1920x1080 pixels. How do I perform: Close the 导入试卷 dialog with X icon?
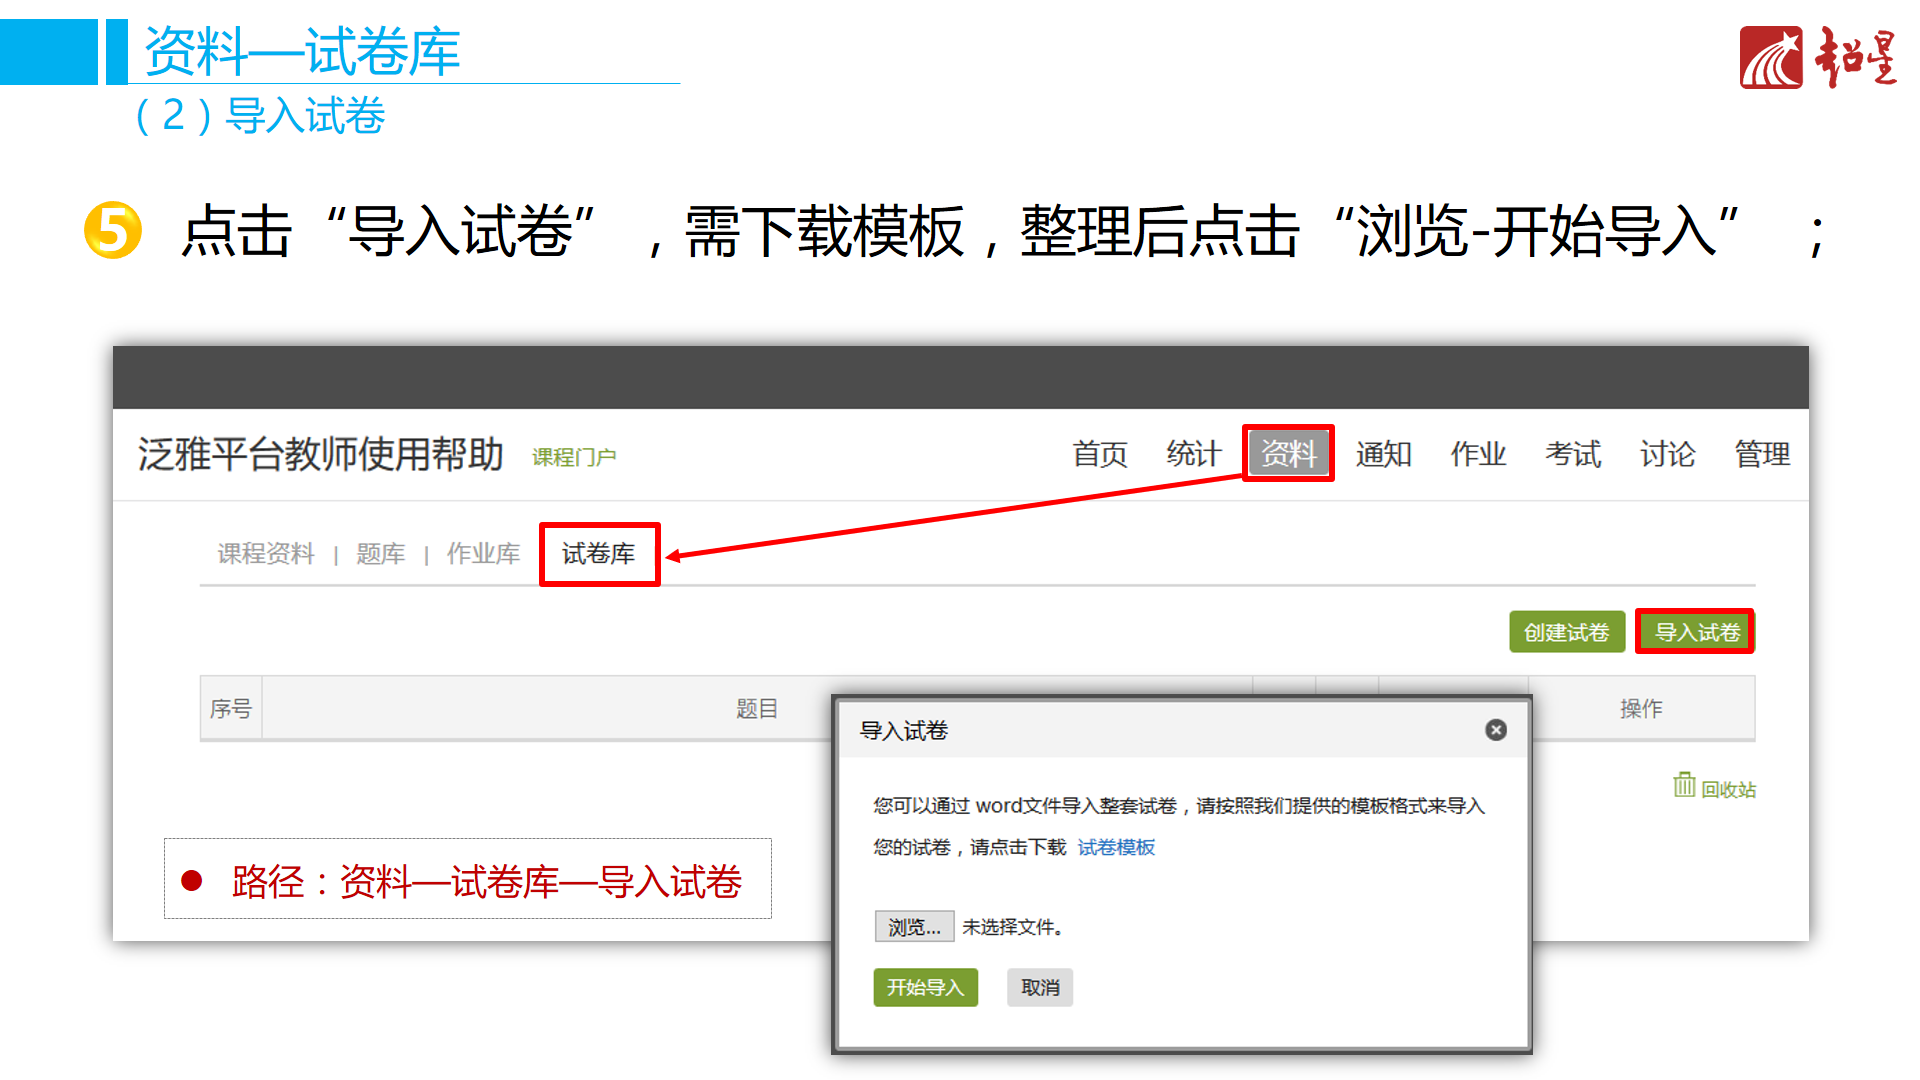tap(1495, 730)
